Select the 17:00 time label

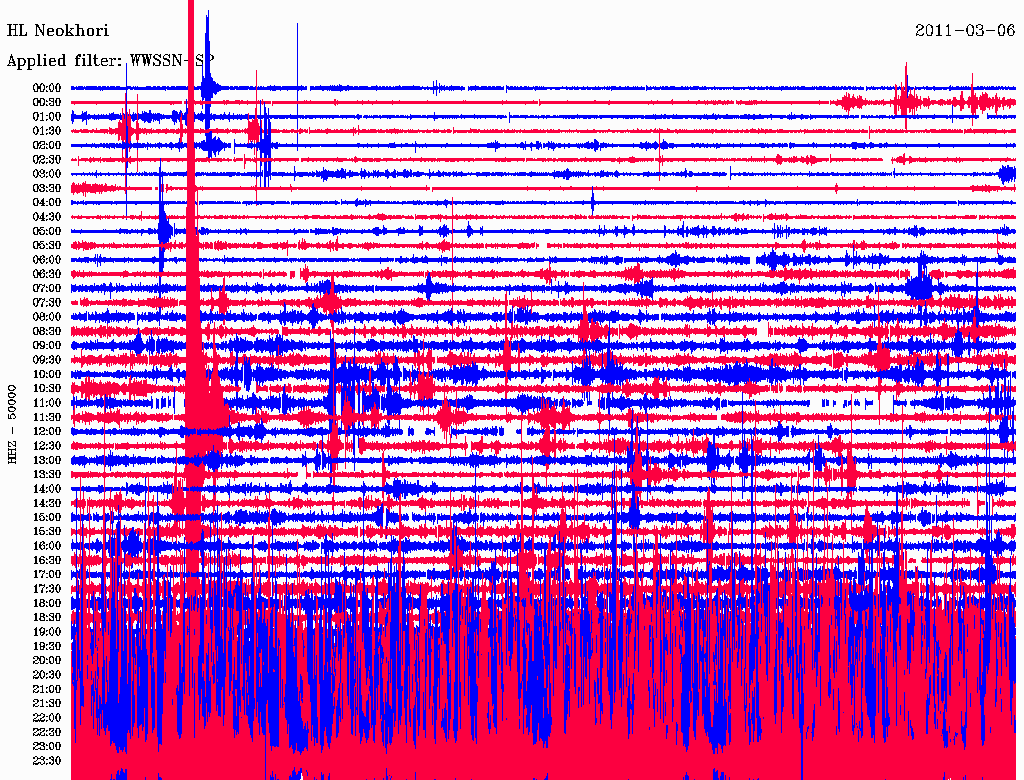click(x=47, y=575)
